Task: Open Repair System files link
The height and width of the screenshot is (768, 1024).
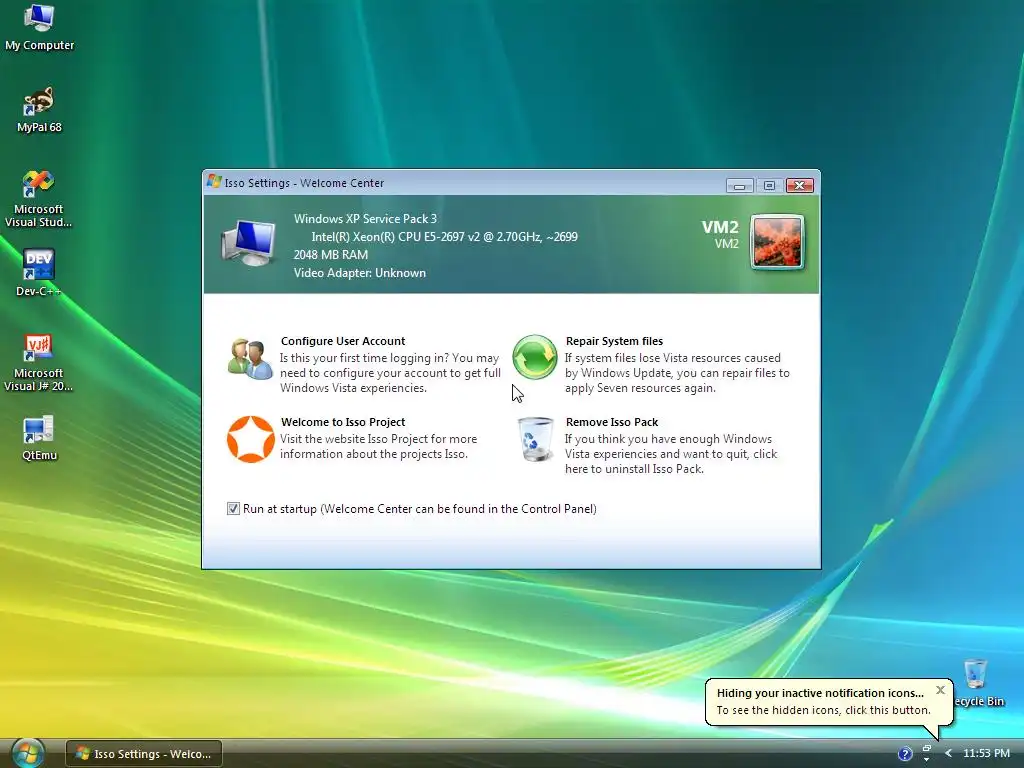Action: [x=614, y=341]
